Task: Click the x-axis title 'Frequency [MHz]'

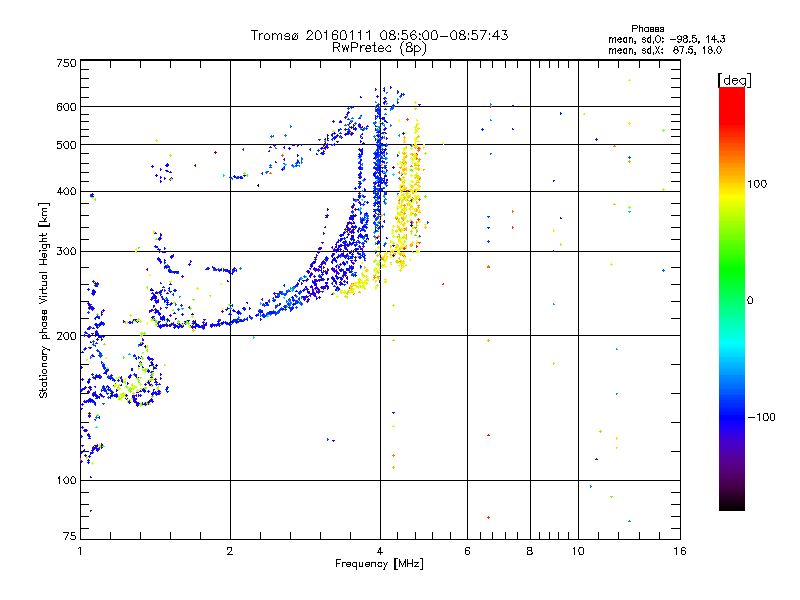Action: pyautogui.click(x=379, y=564)
